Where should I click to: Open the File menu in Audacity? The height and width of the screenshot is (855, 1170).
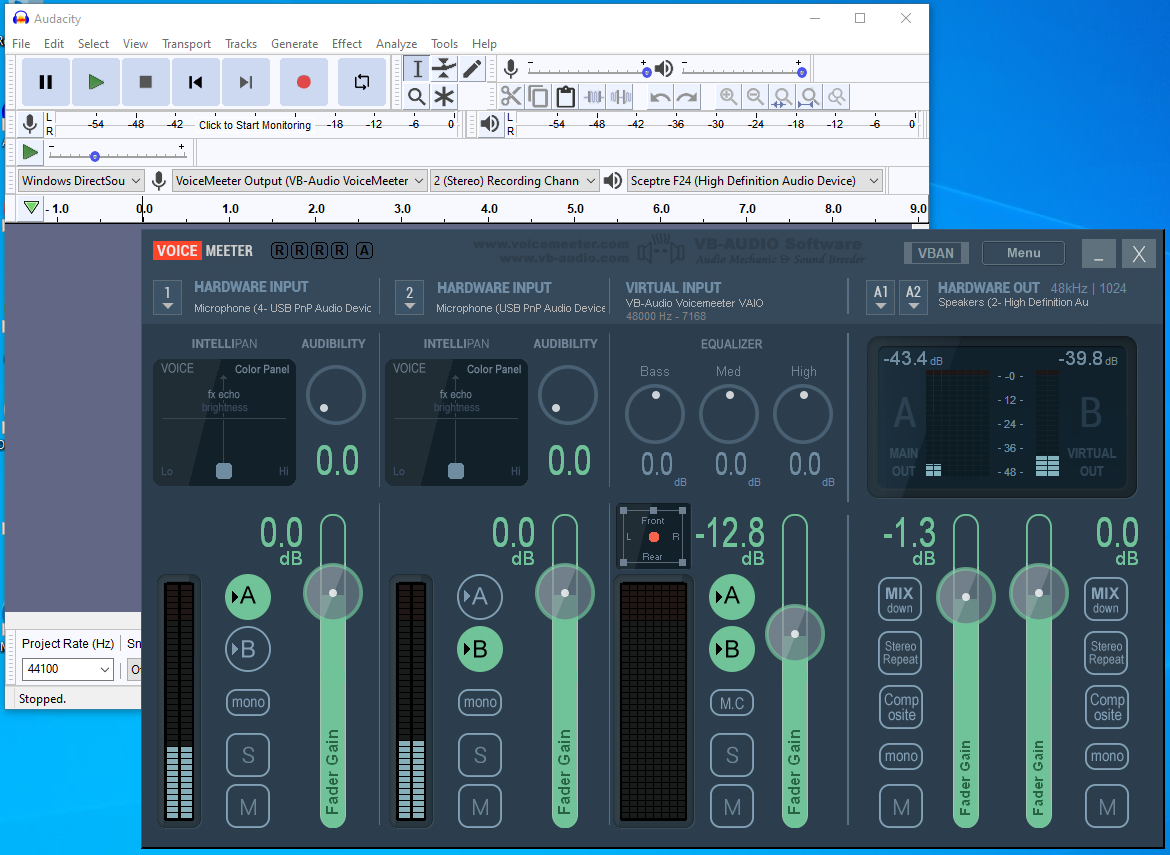click(22, 44)
